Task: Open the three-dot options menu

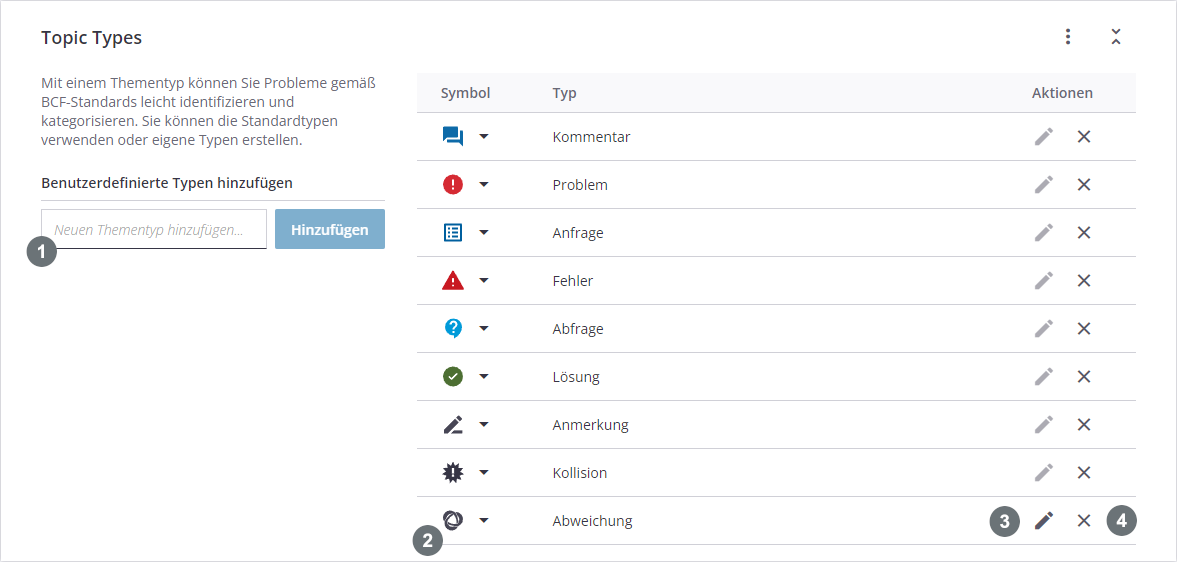Action: coord(1068,37)
